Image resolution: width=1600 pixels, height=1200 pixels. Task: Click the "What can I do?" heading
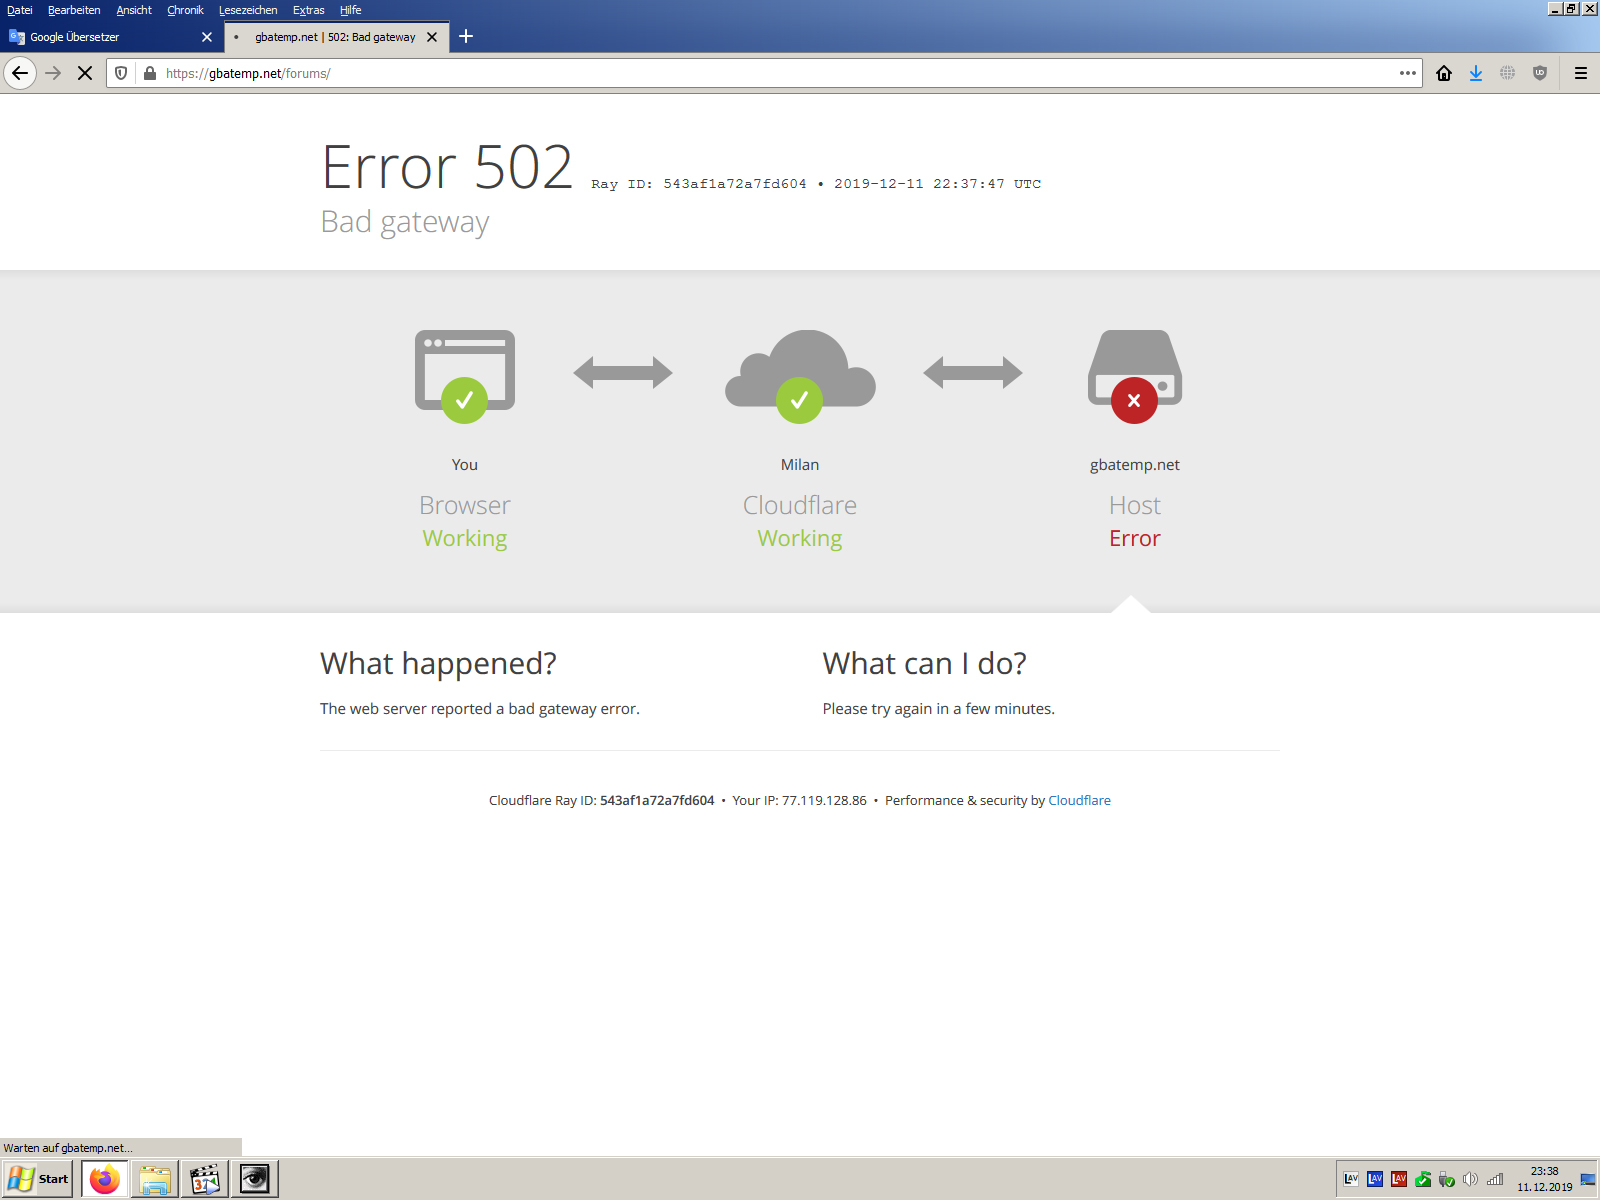point(925,663)
